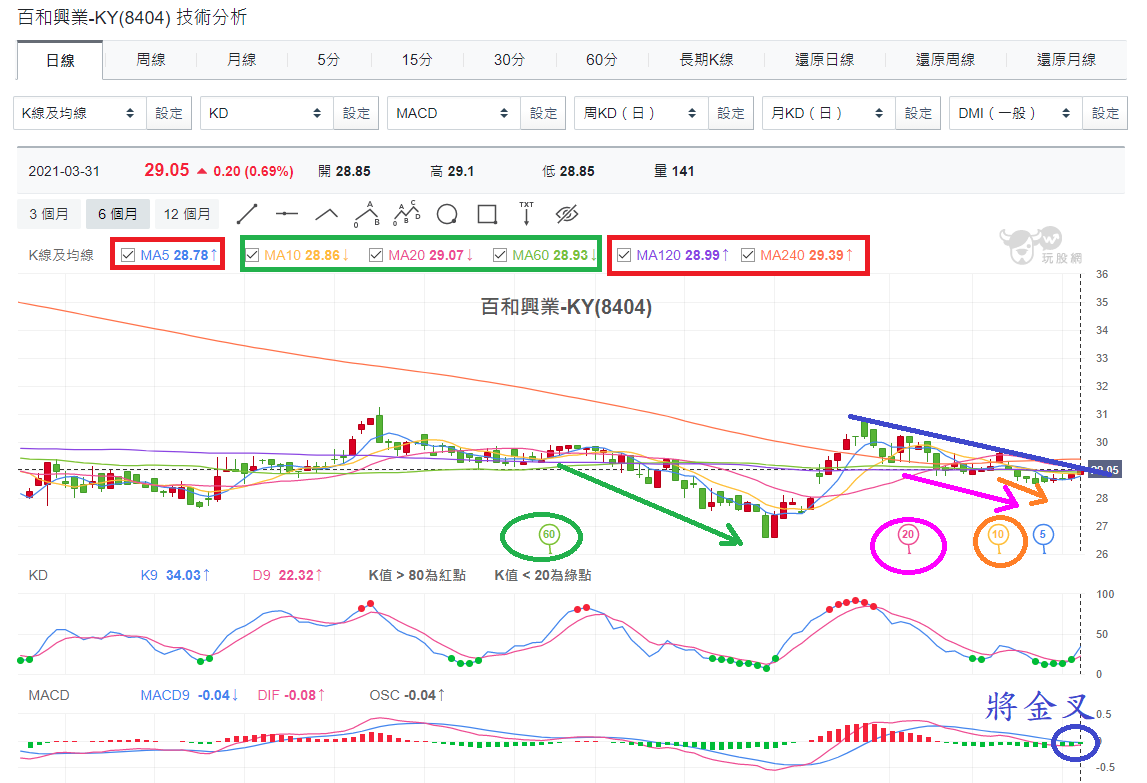Image resolution: width=1147 pixels, height=783 pixels.
Task: Toggle the MA5 moving average checkbox
Action: (x=128, y=255)
